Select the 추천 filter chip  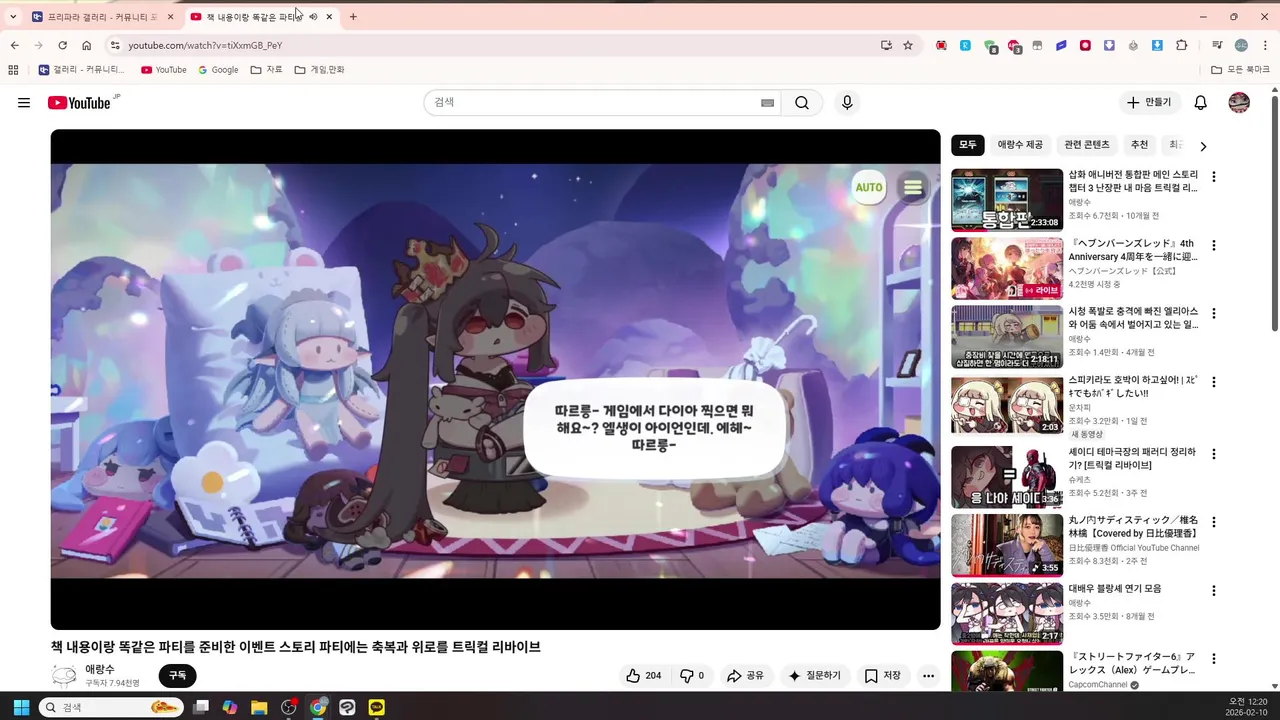1139,145
